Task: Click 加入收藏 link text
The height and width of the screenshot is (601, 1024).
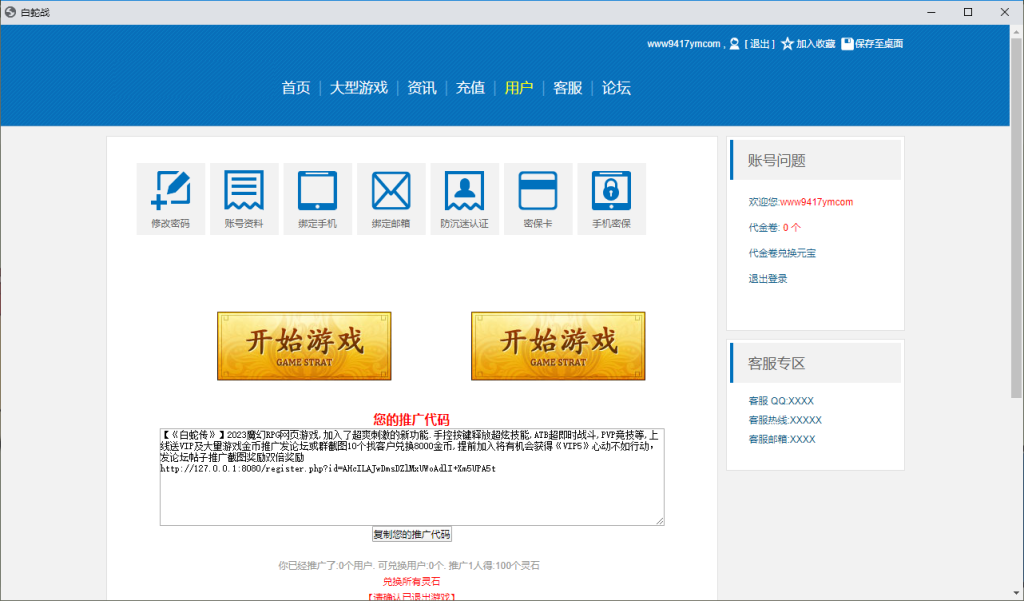Action: coord(816,44)
